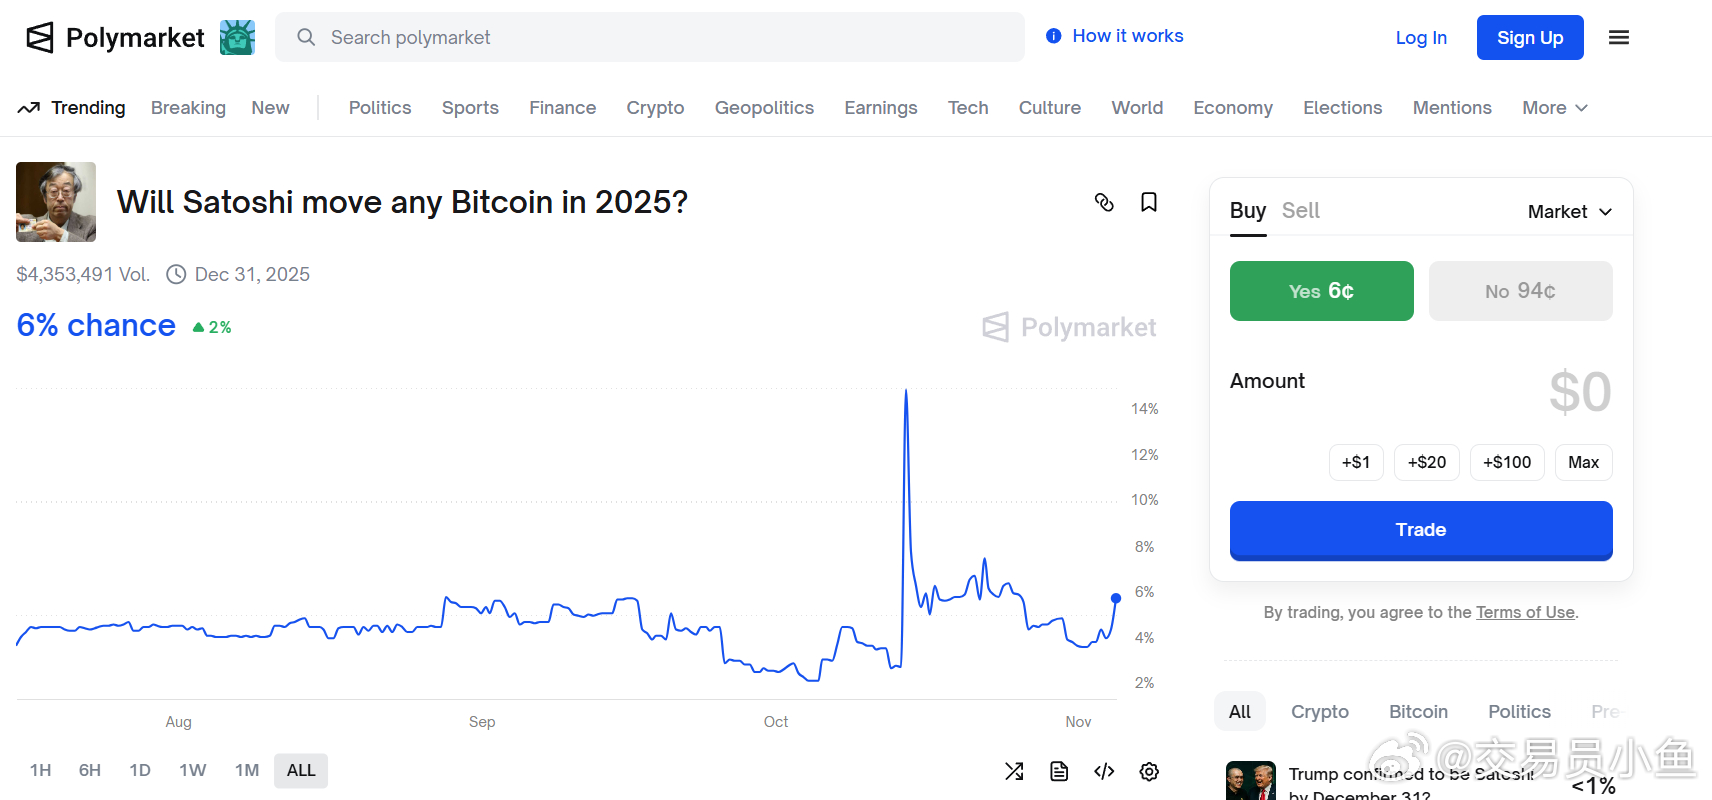
Task: Open the hamburger menu icon
Action: pyautogui.click(x=1619, y=38)
